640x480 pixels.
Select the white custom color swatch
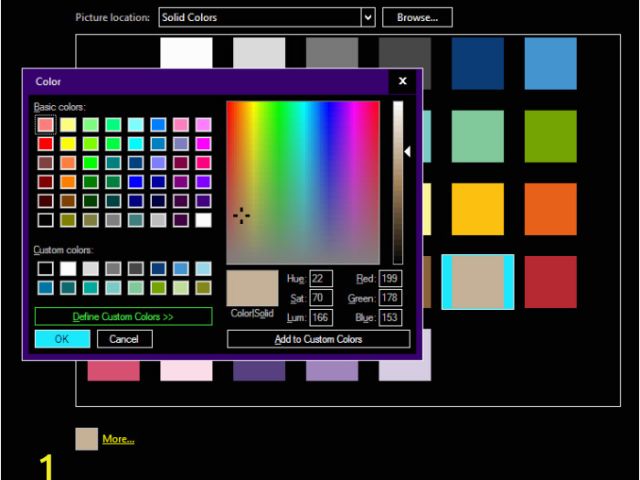click(68, 268)
